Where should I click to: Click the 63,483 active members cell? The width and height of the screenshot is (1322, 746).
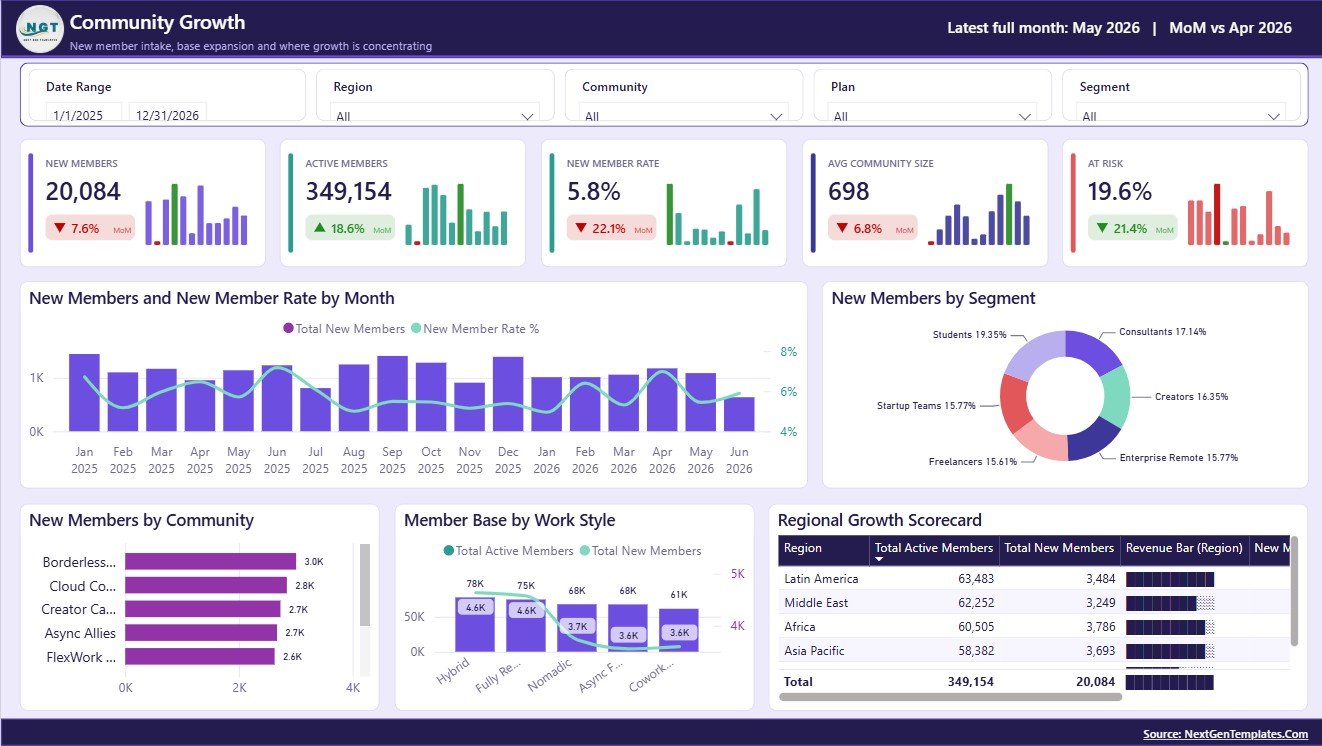974,579
